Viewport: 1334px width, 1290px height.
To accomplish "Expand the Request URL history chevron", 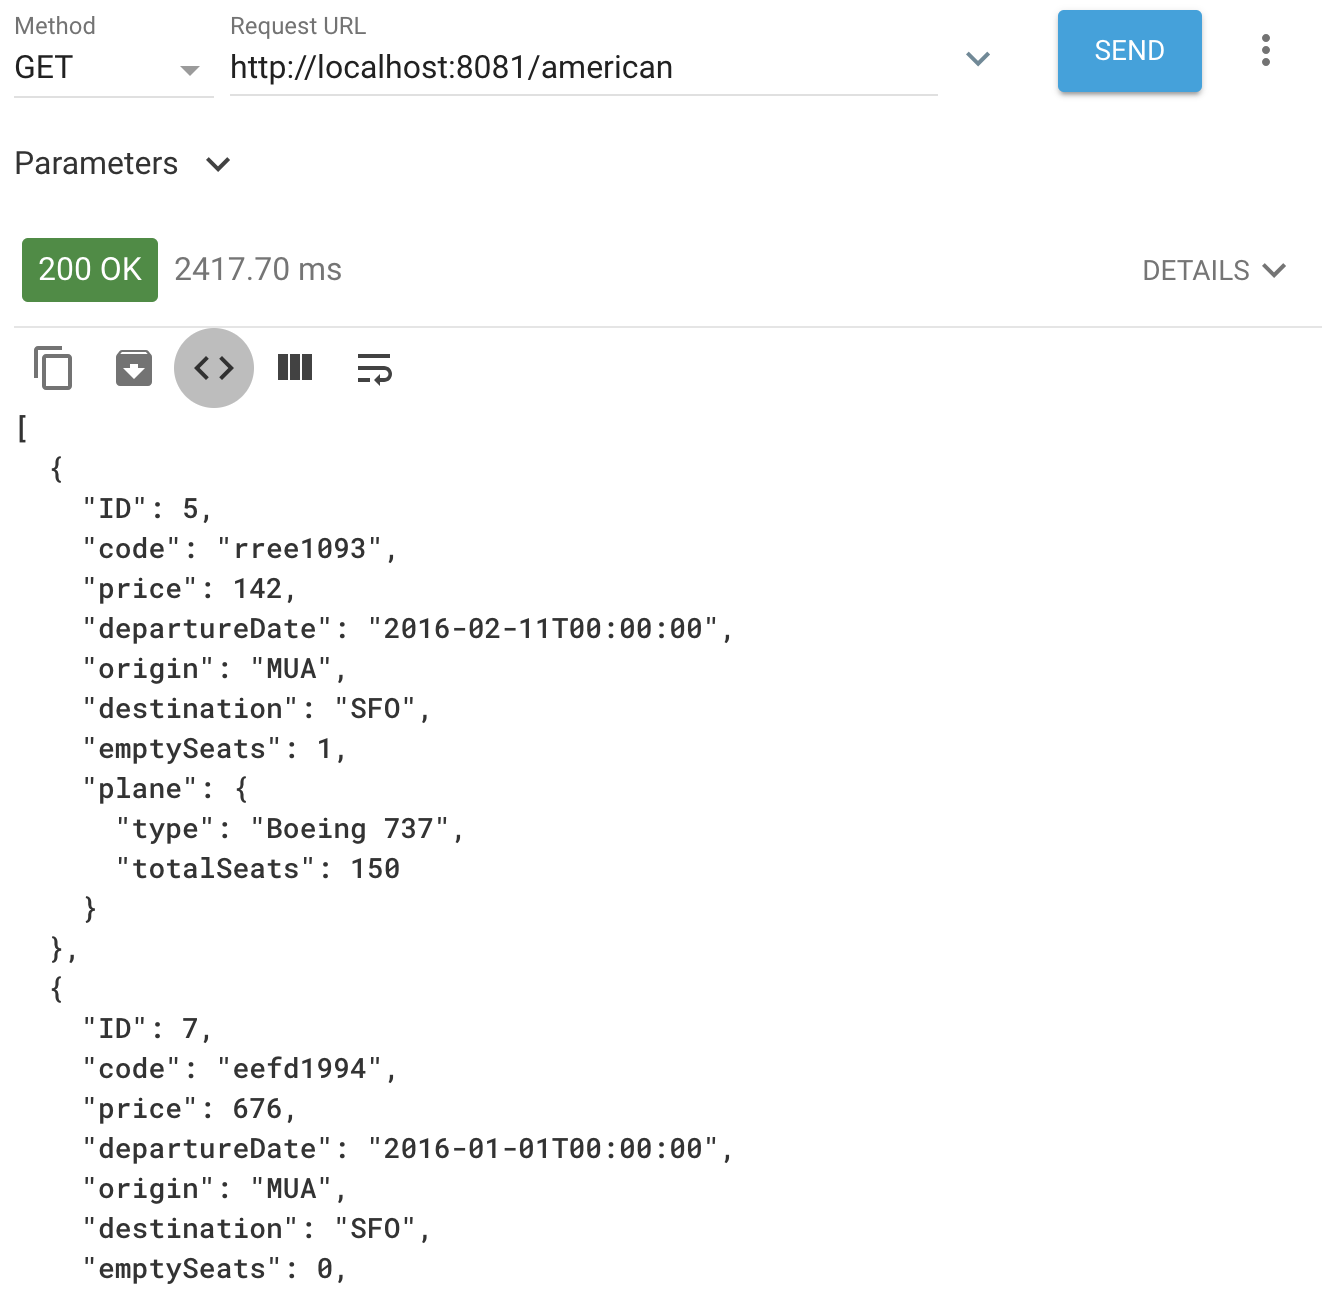I will coord(978,59).
